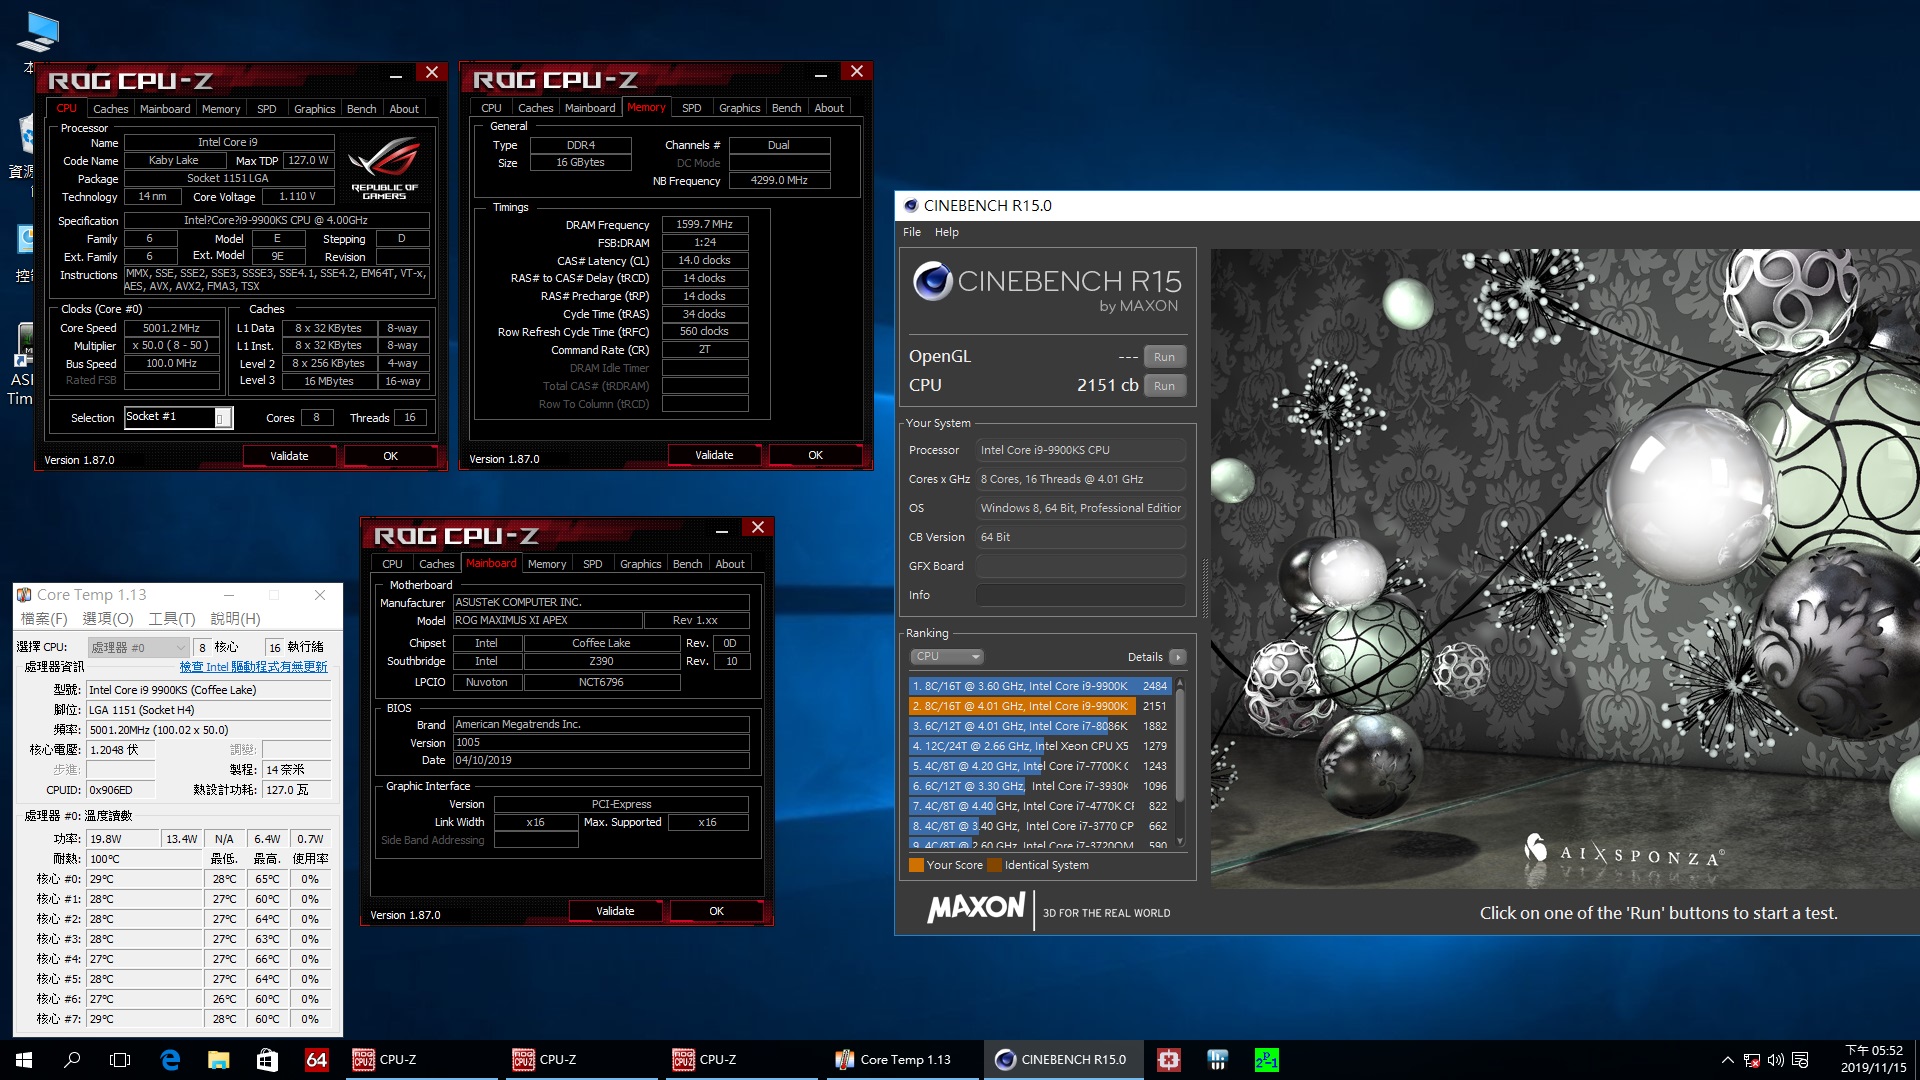The height and width of the screenshot is (1080, 1920).
Task: Click OK in Memory CPU-Z window
Action: (816, 455)
